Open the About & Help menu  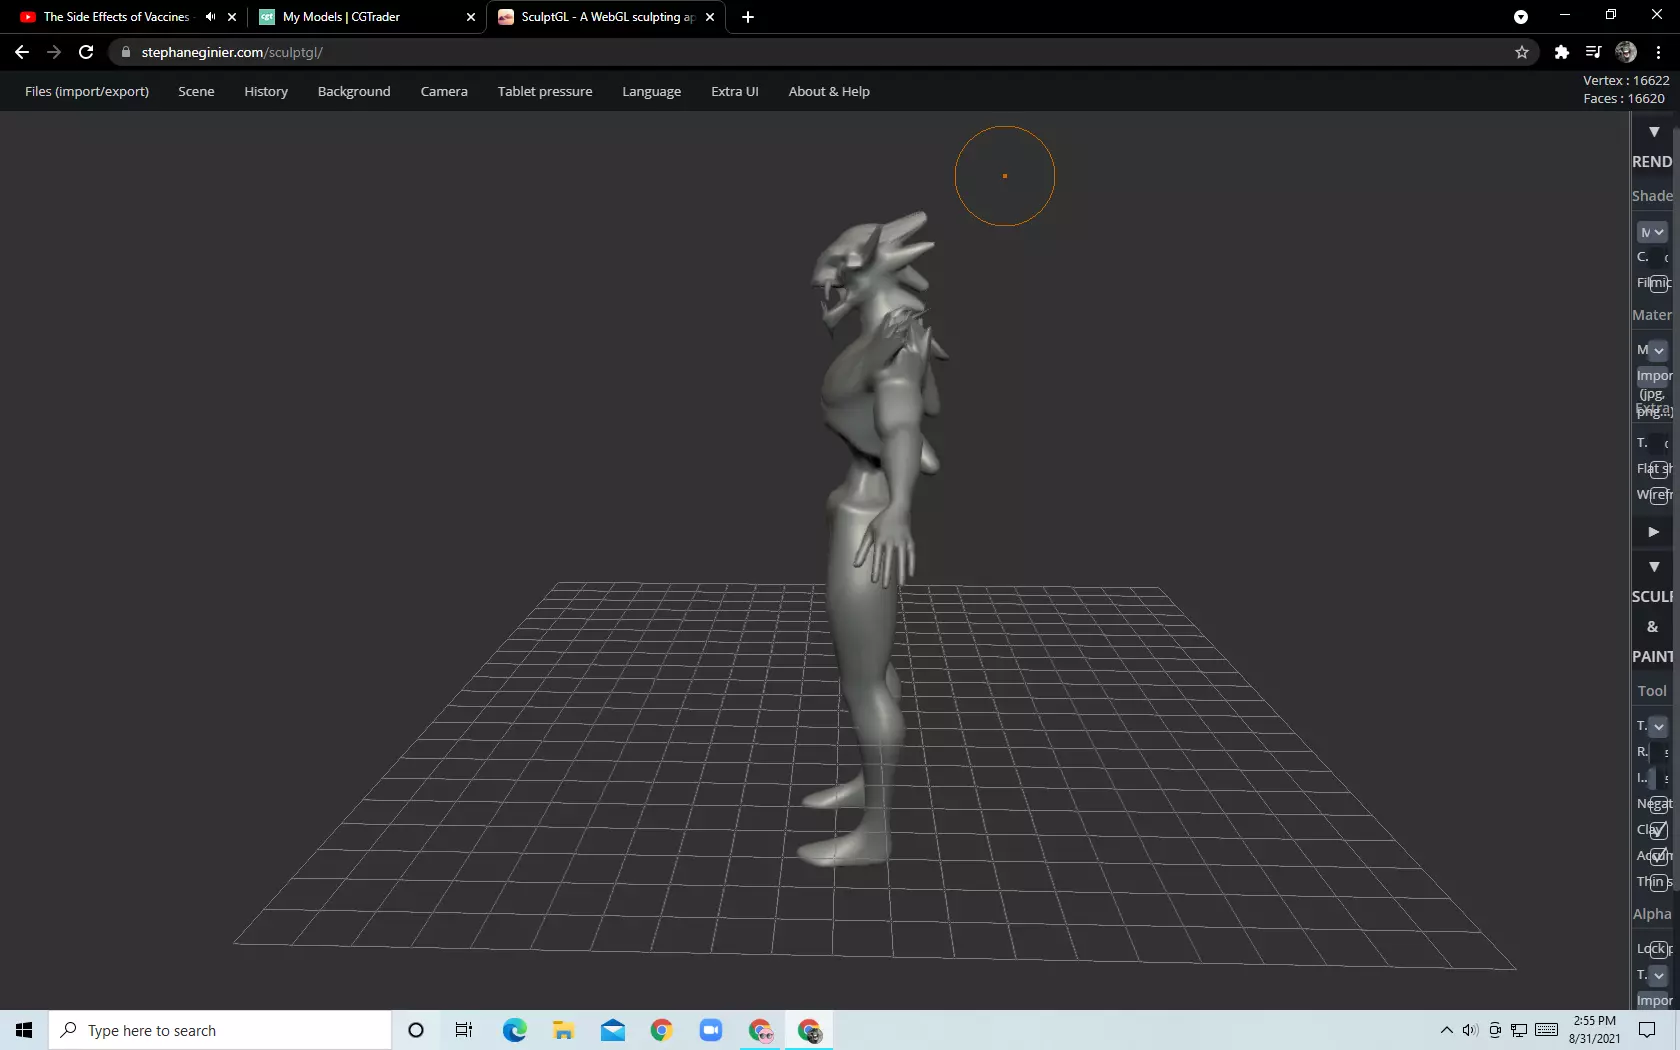(829, 91)
